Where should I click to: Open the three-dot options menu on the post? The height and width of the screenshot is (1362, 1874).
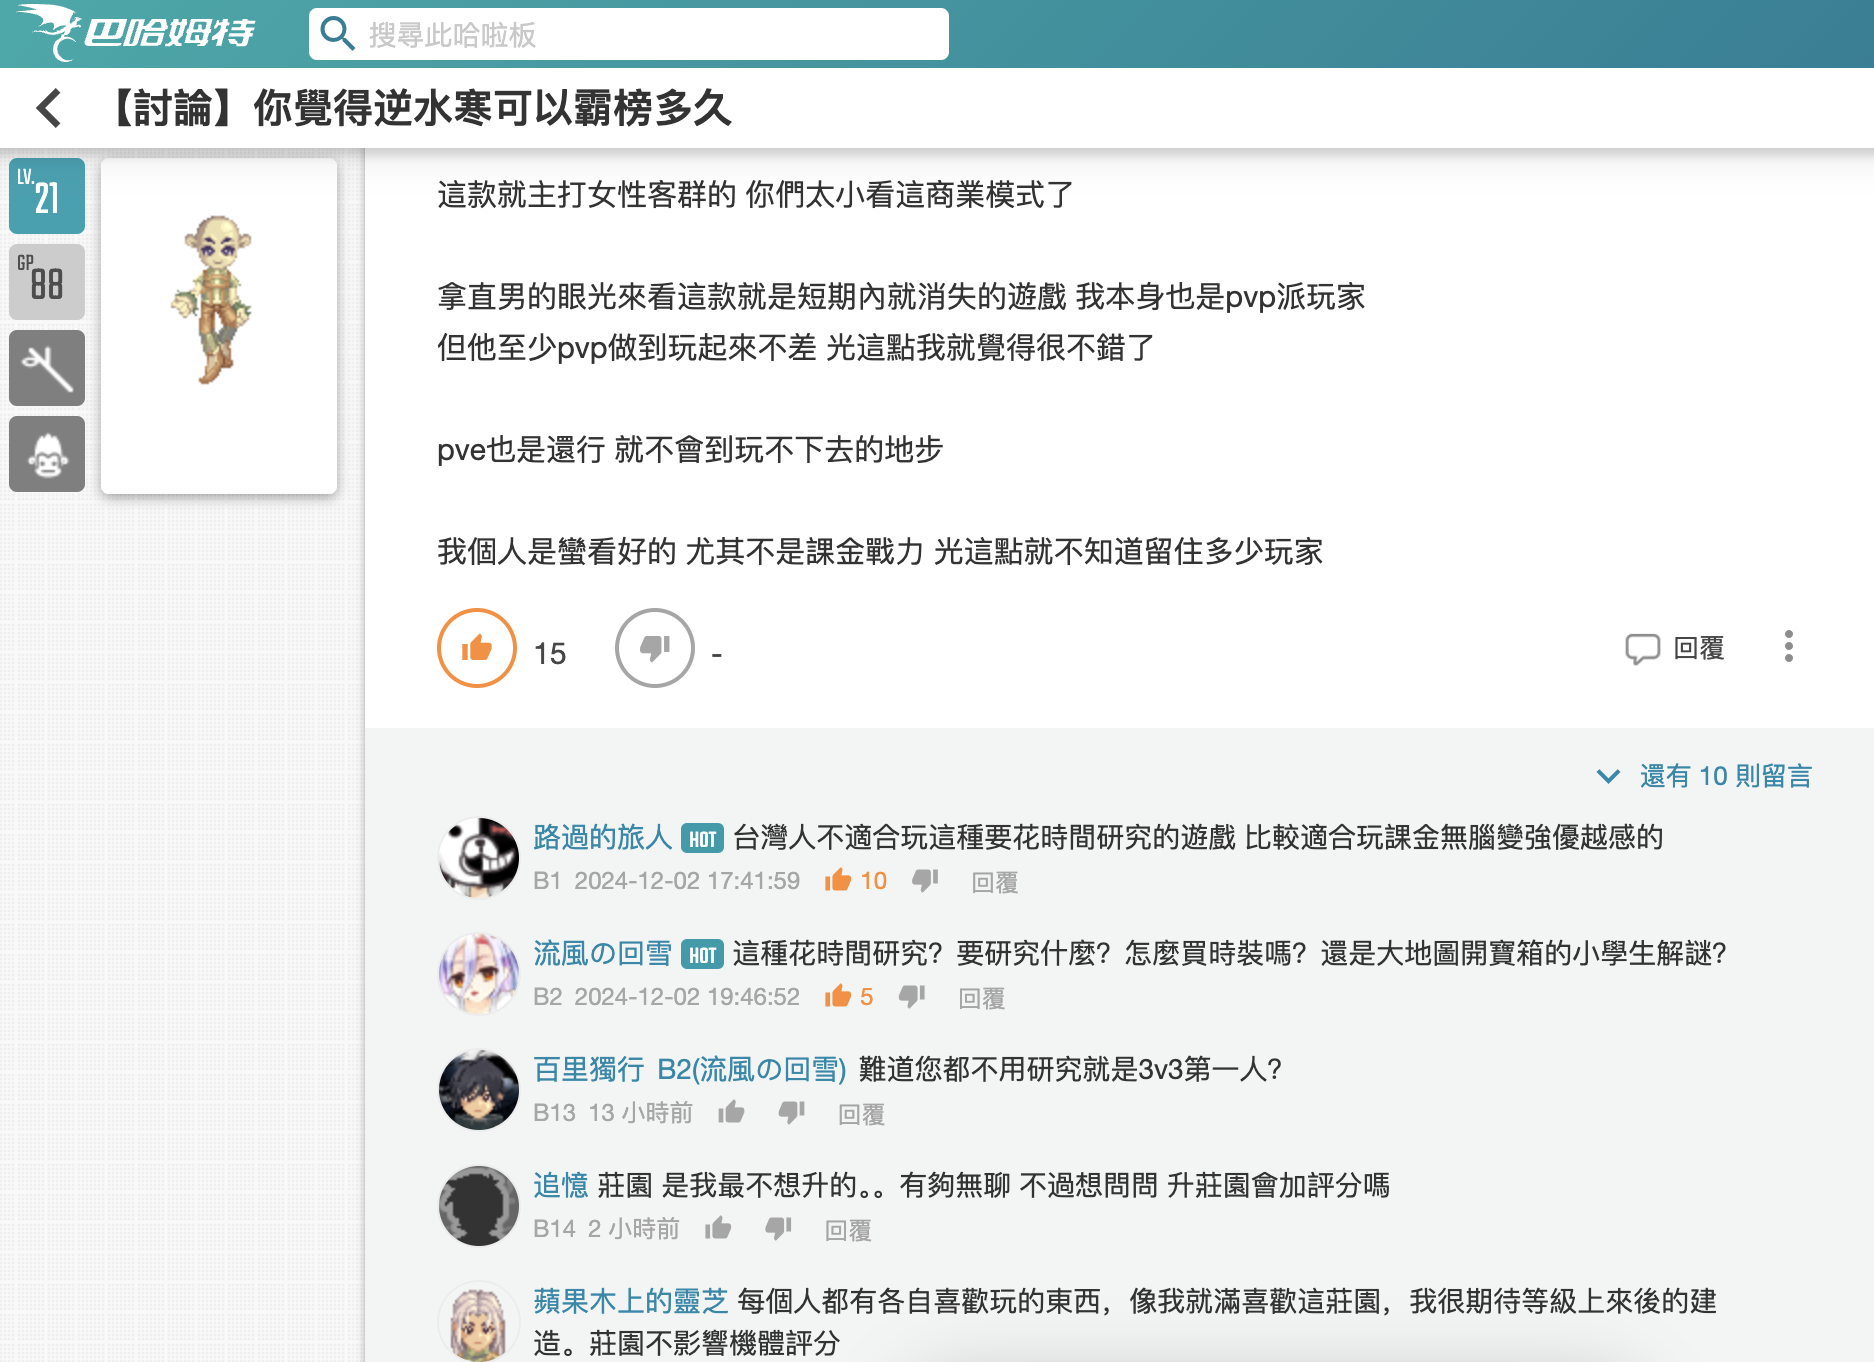tap(1788, 648)
